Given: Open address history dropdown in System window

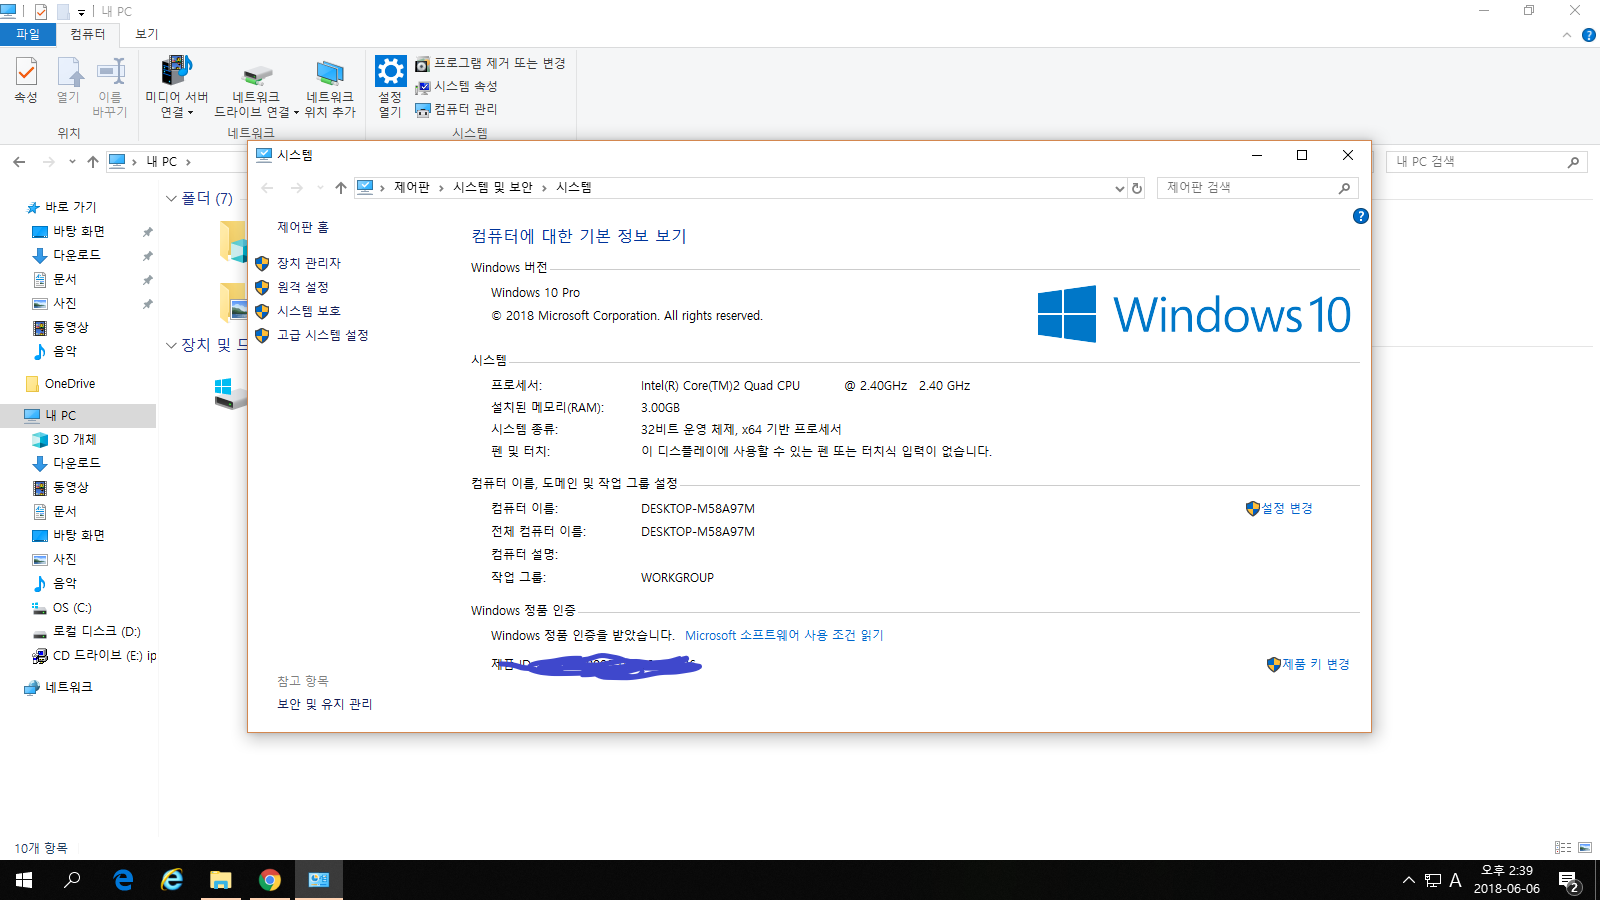Looking at the screenshot, I should [x=1119, y=188].
